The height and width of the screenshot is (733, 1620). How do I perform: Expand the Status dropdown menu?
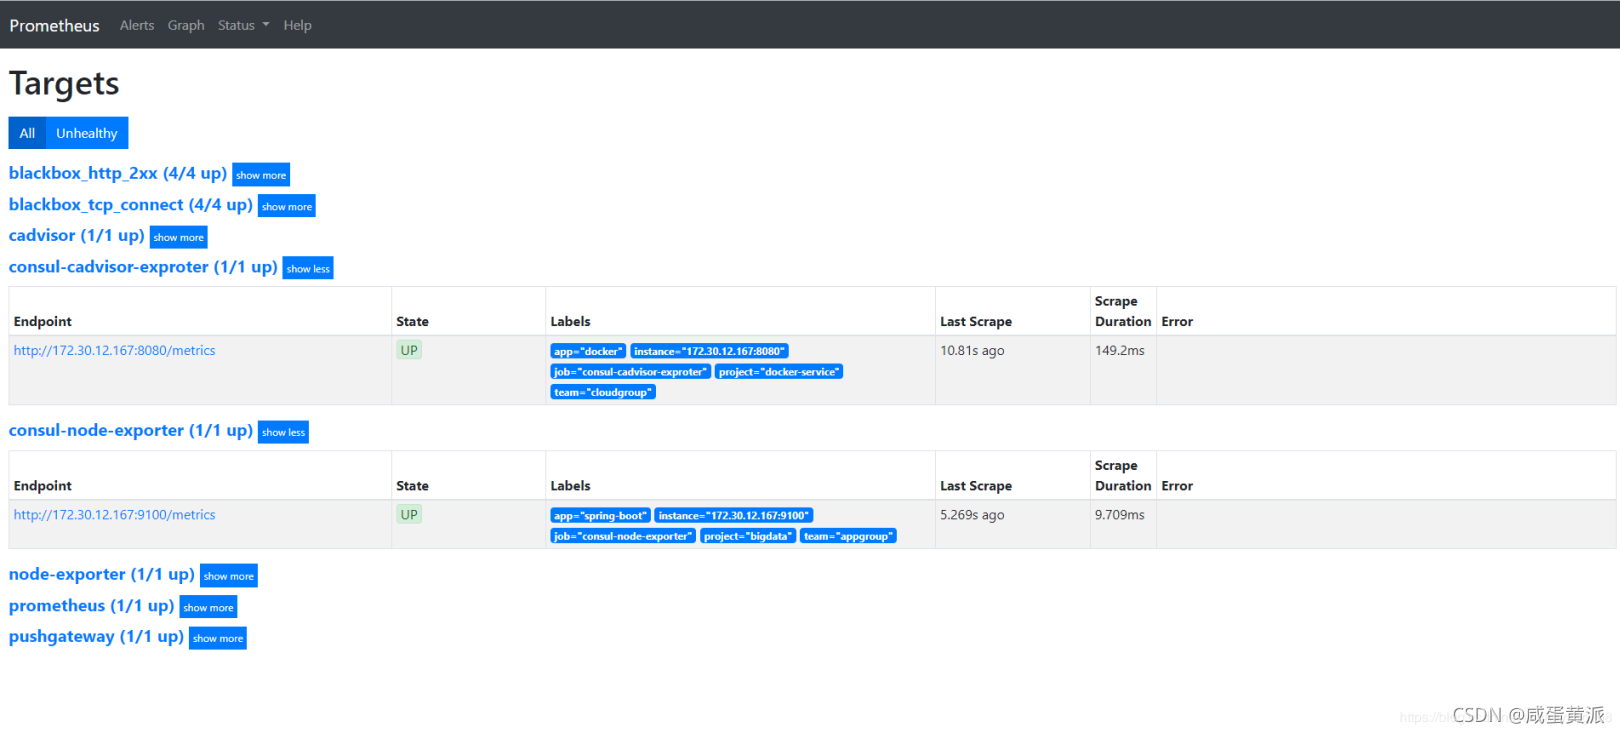click(244, 25)
